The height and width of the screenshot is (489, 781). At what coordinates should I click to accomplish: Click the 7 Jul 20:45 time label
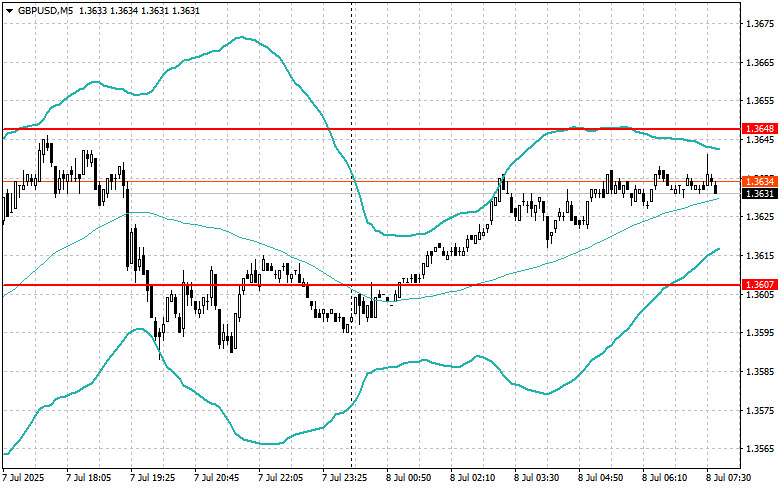coord(217,478)
